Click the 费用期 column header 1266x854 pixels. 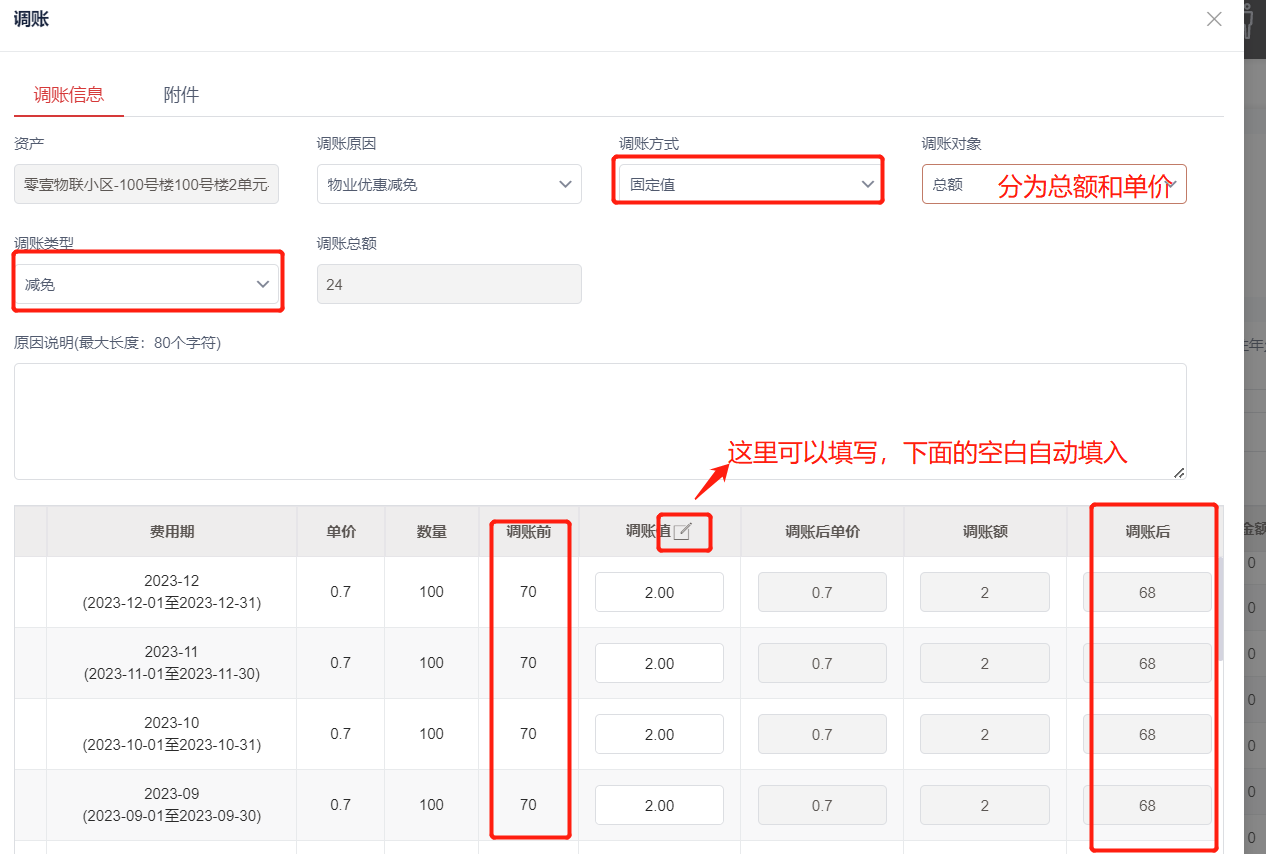tap(172, 532)
